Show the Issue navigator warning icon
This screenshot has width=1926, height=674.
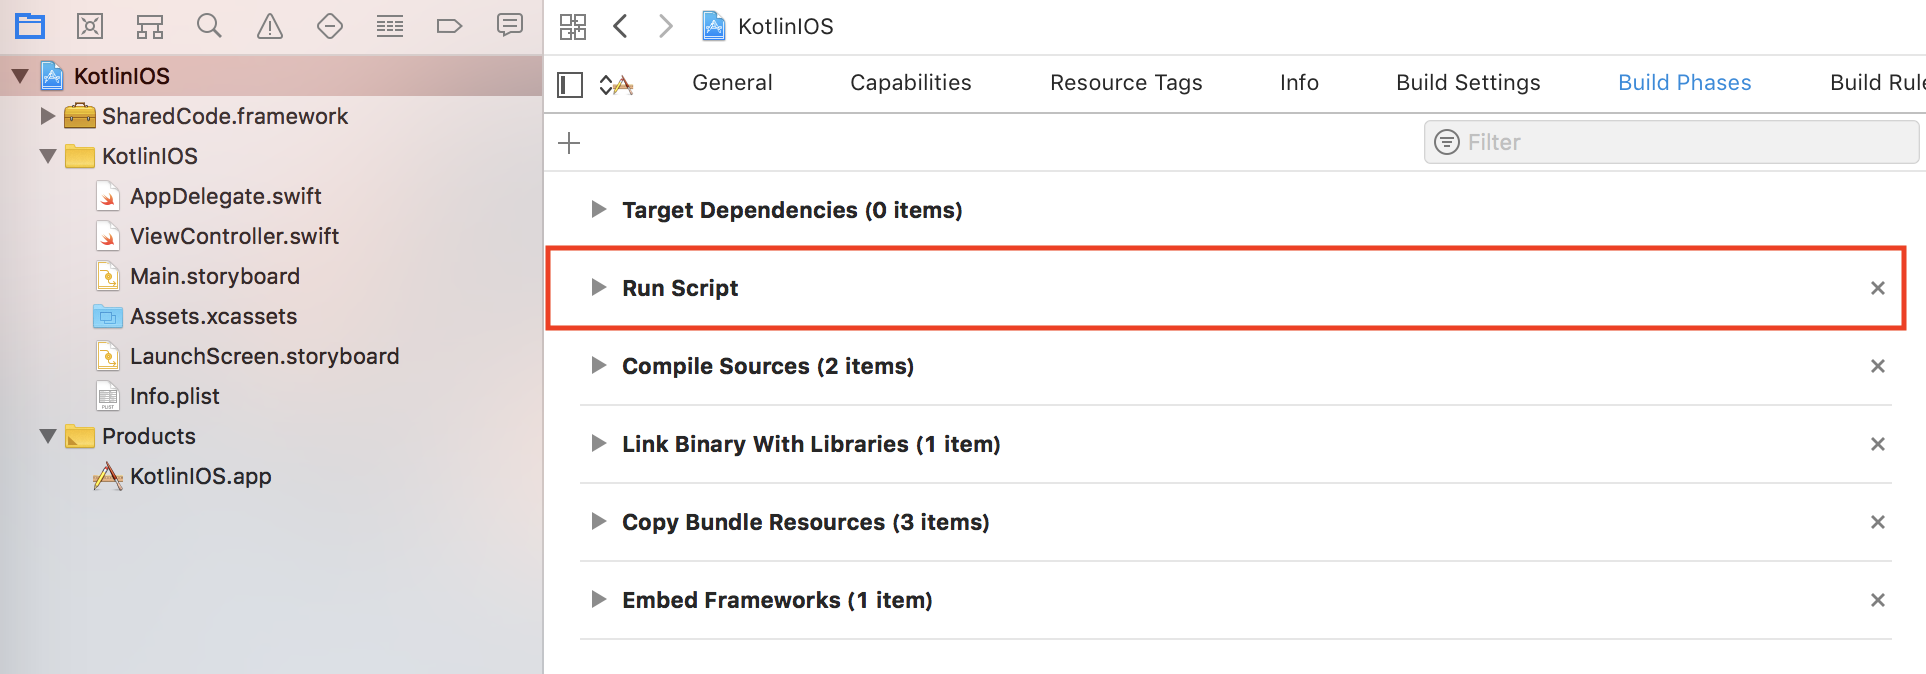point(270,26)
